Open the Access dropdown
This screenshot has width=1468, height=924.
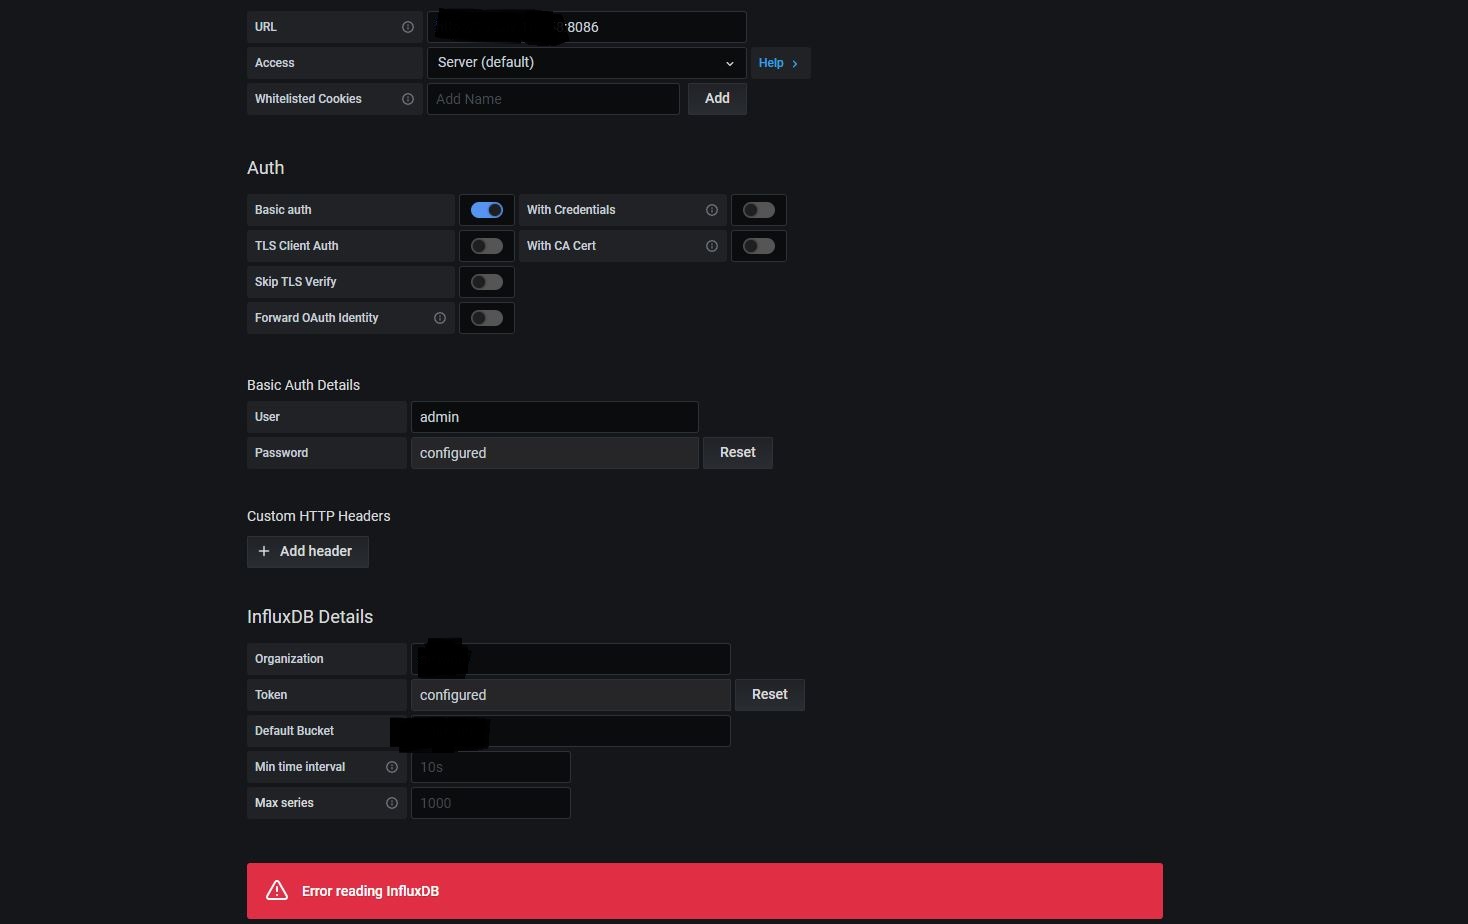coord(585,62)
